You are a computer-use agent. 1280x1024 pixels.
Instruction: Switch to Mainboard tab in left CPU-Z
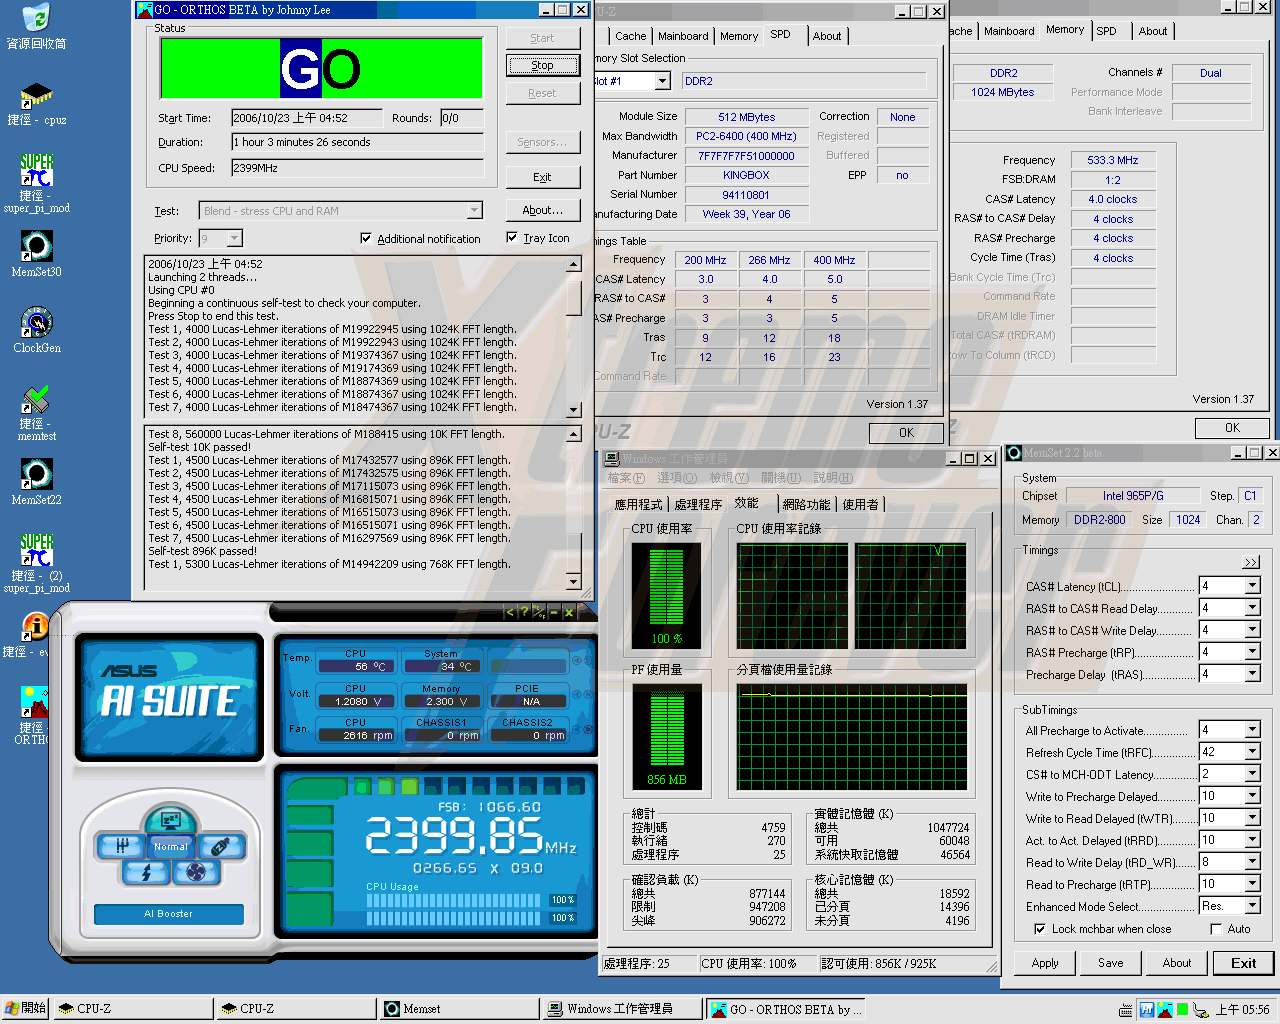pos(683,36)
